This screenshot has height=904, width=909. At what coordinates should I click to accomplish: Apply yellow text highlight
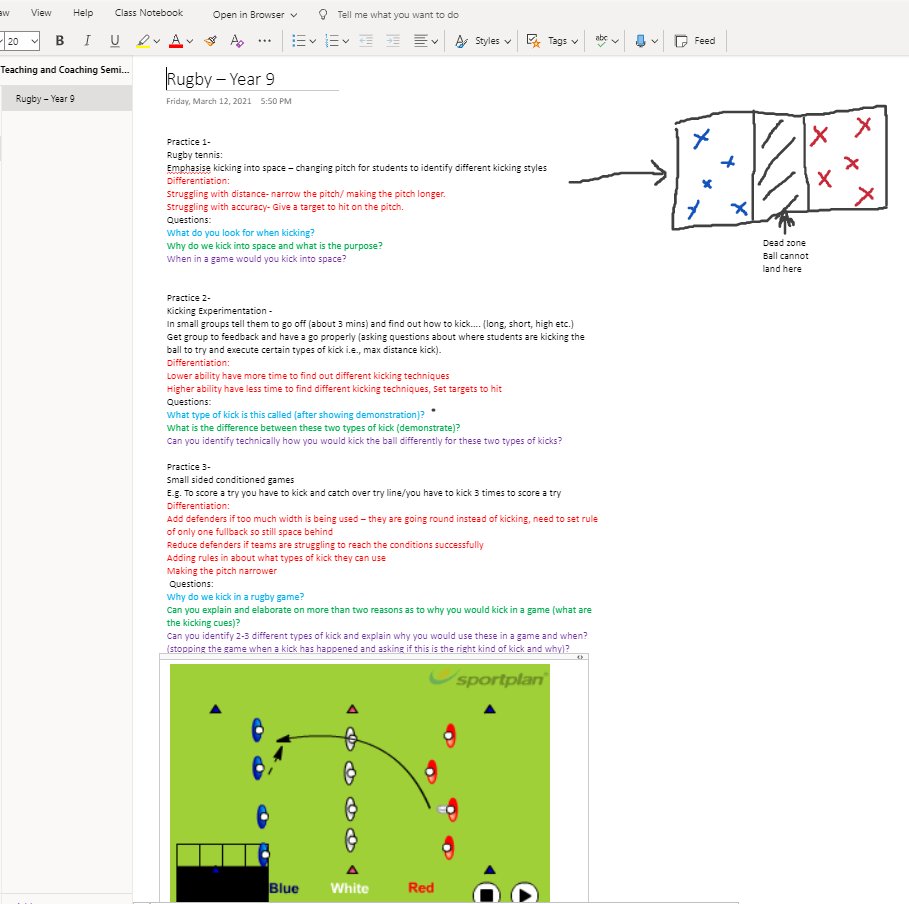(x=143, y=41)
